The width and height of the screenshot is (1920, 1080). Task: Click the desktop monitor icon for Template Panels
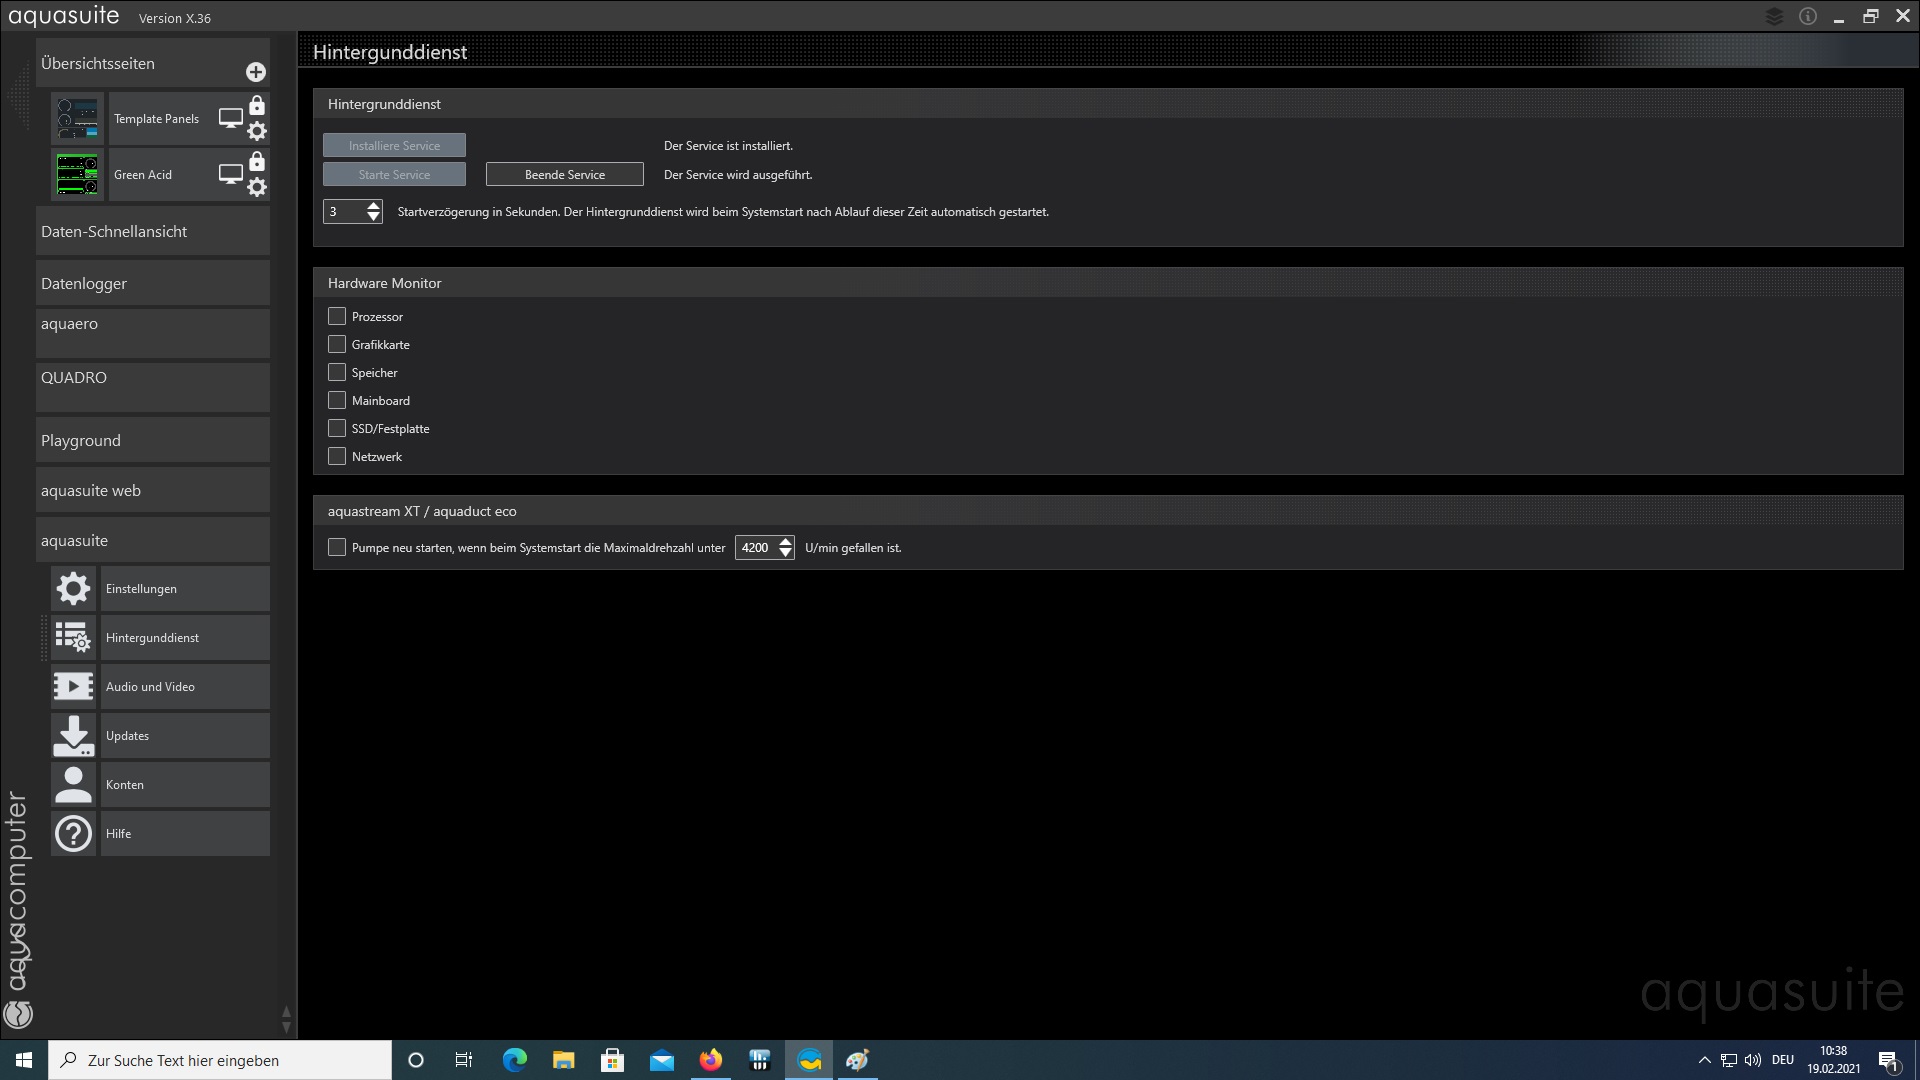(231, 118)
